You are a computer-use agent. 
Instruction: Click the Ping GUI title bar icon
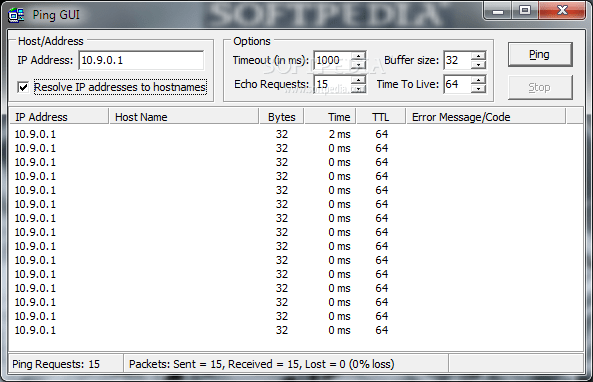click(x=16, y=15)
